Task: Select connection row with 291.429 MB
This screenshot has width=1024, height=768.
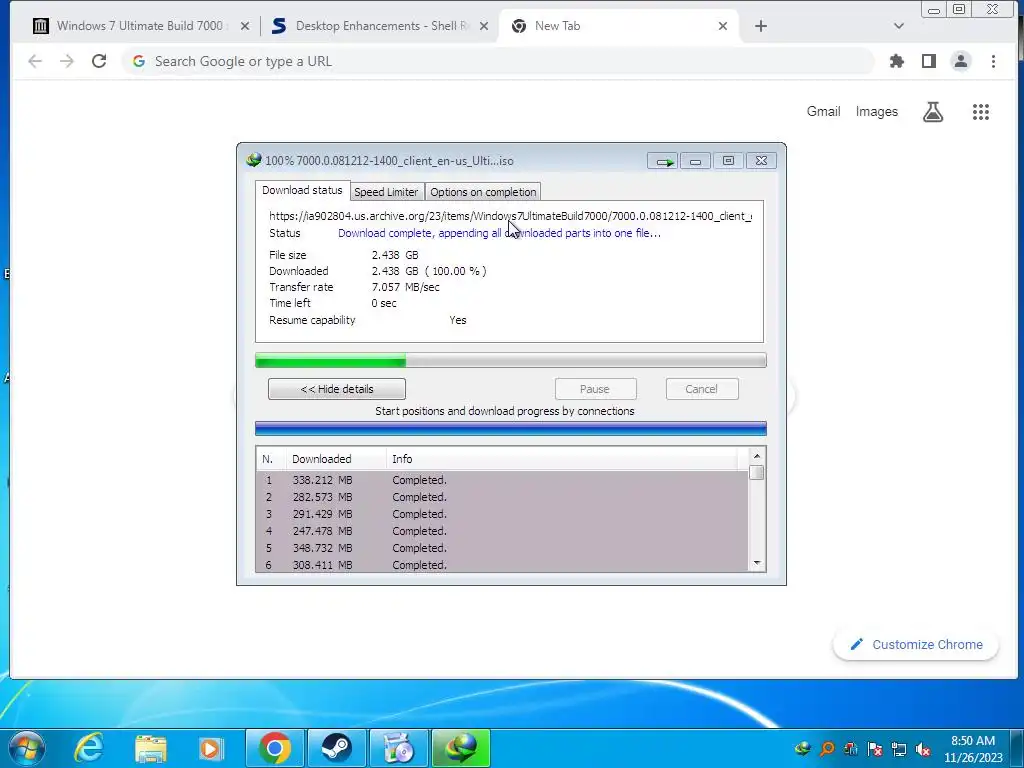Action: pos(502,514)
